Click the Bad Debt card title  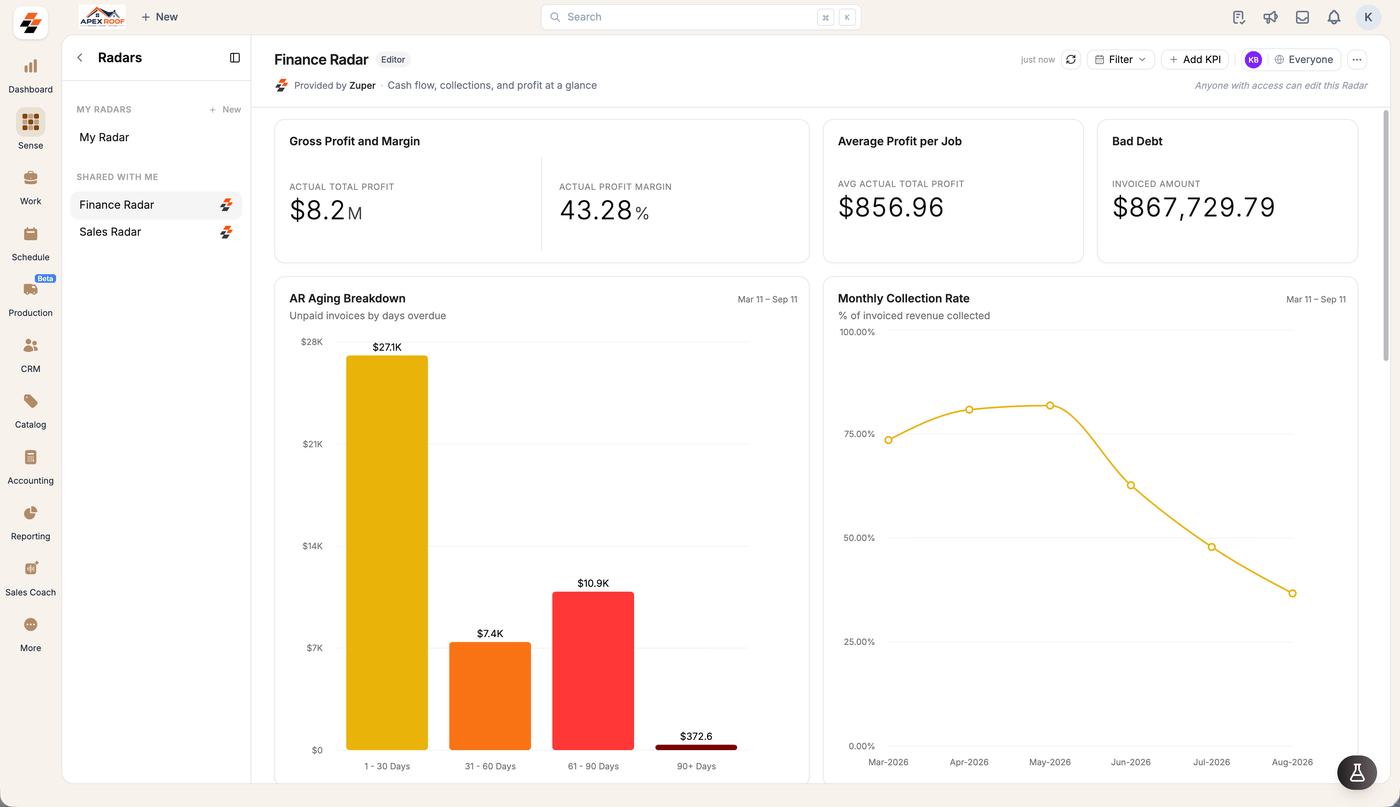[1137, 141]
